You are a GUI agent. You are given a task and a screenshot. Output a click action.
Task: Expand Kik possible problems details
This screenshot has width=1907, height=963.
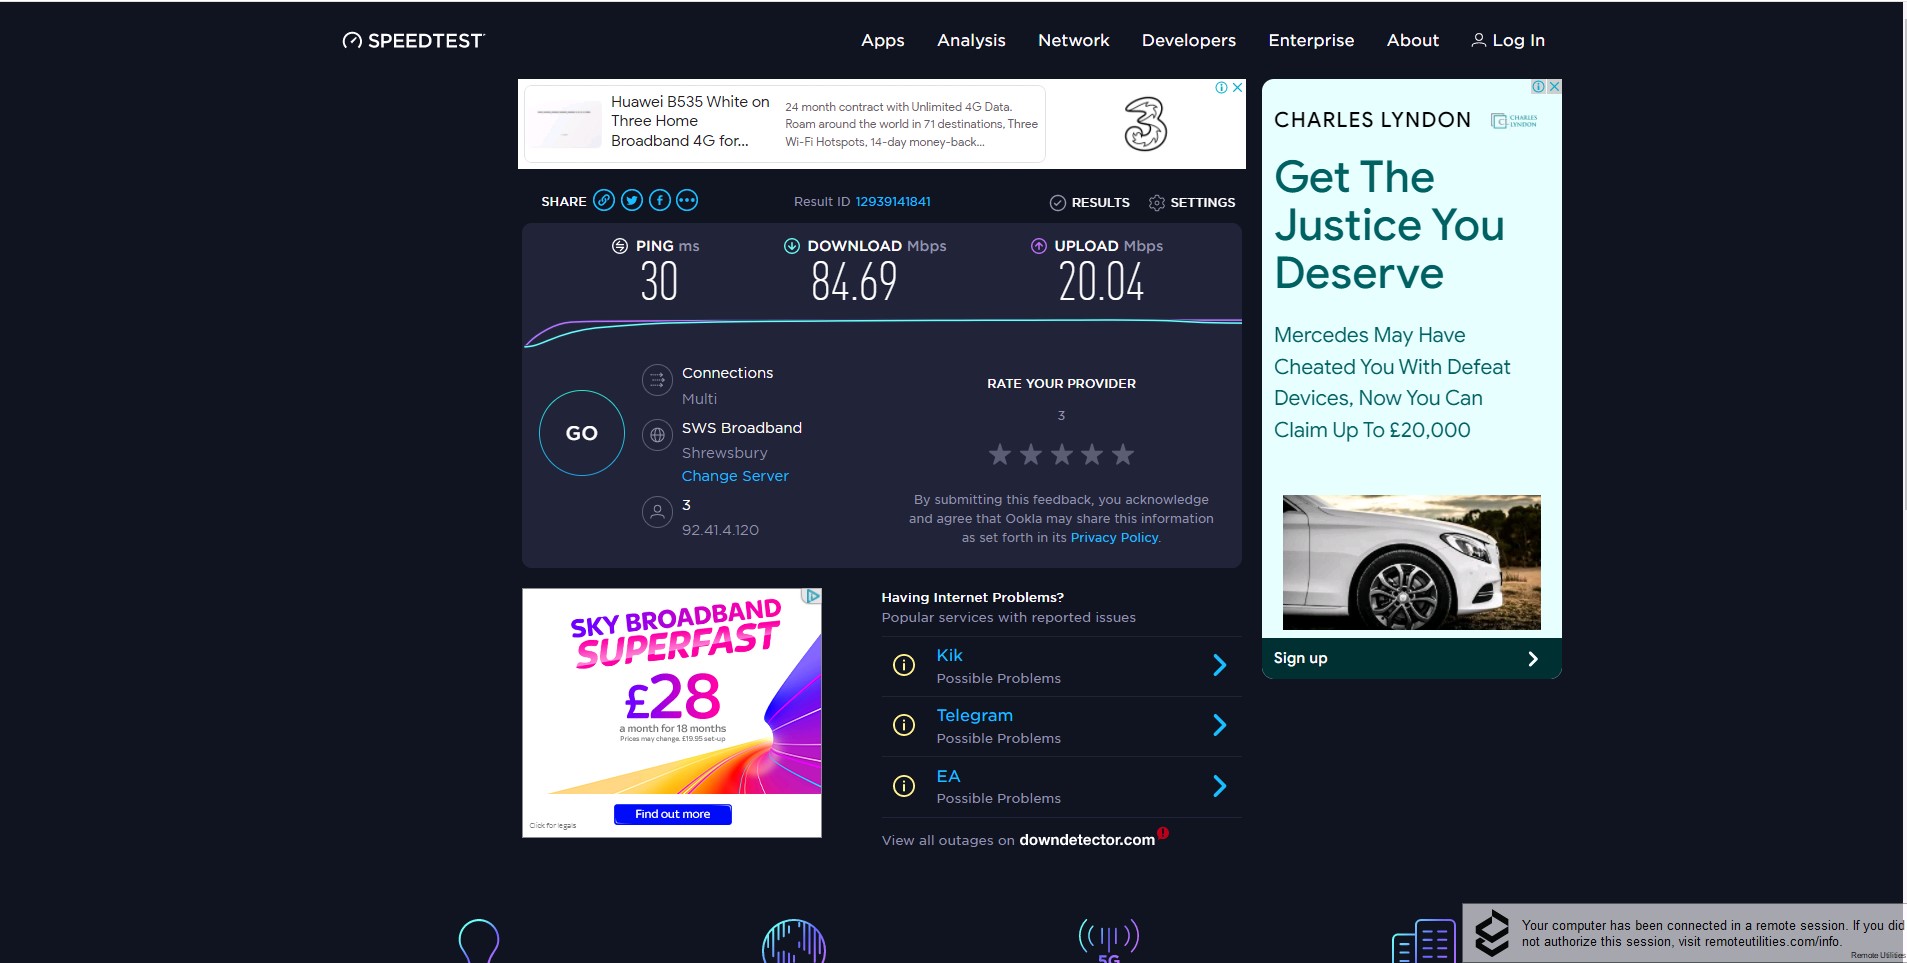[1220, 664]
